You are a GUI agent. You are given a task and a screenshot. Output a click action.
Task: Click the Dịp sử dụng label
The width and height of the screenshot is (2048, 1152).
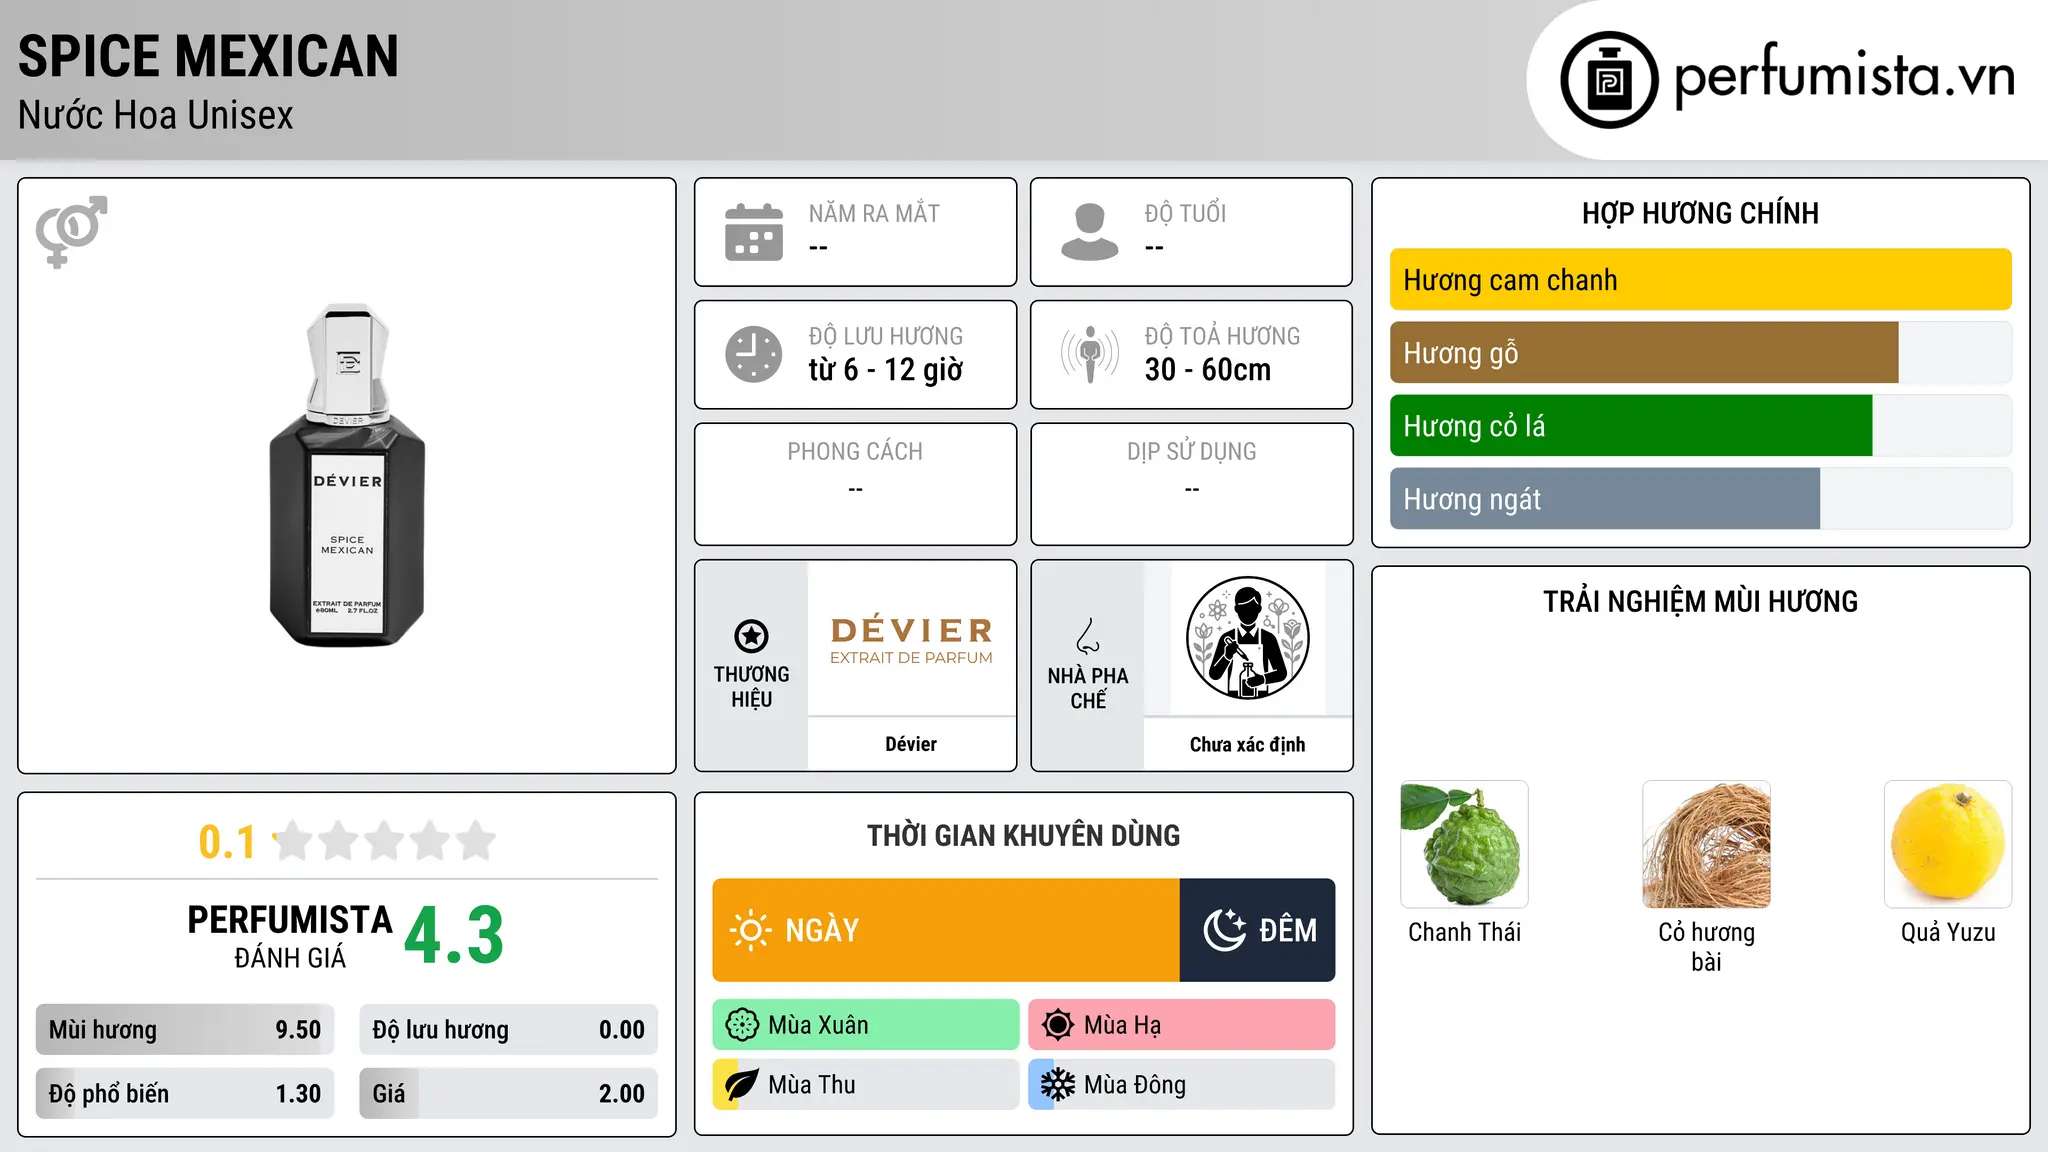[x=1192, y=452]
